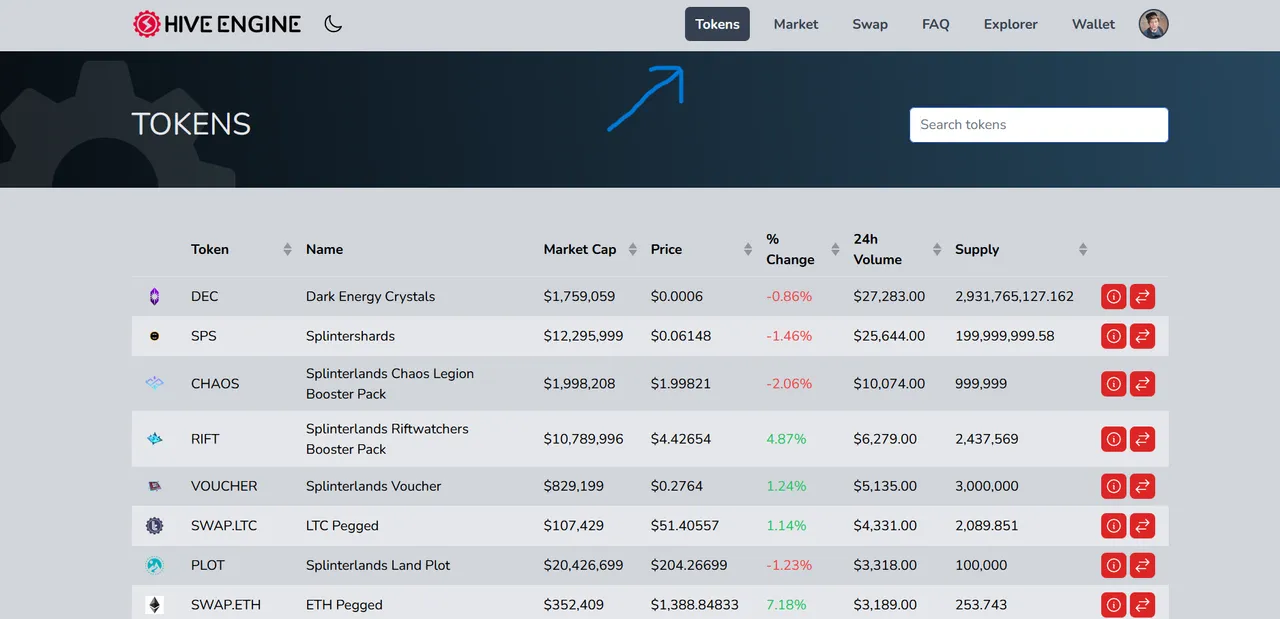The width and height of the screenshot is (1280, 619).
Task: Open info for RIFT token
Action: click(1113, 438)
